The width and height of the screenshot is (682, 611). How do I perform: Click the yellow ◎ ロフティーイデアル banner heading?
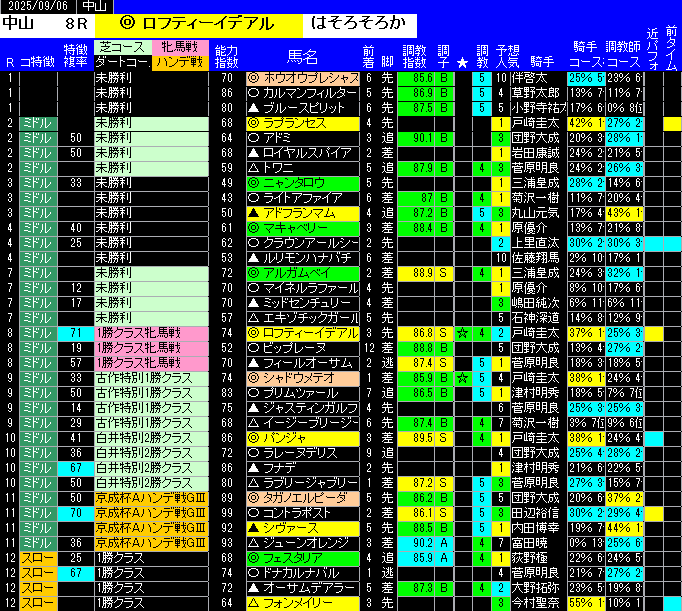pos(199,24)
